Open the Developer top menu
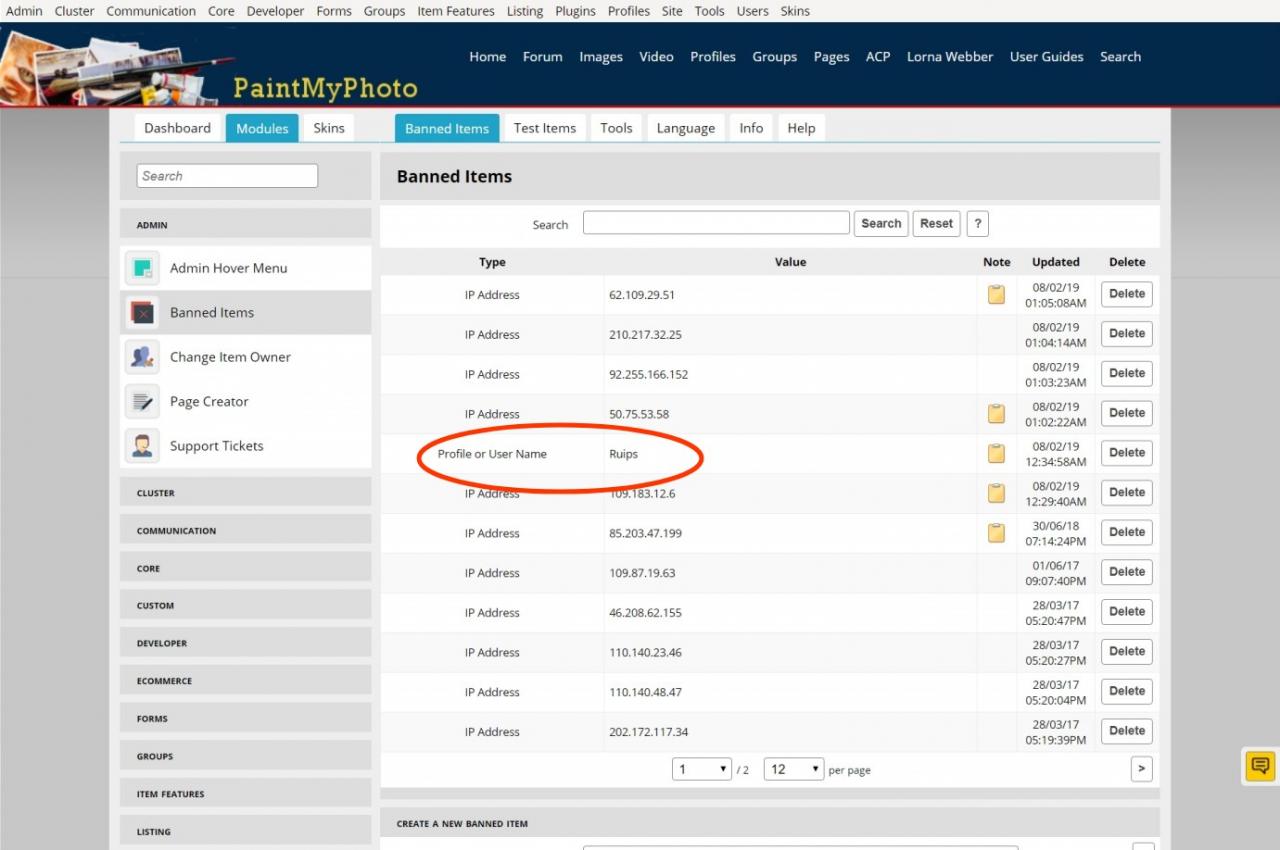This screenshot has height=850, width=1280. [x=276, y=11]
